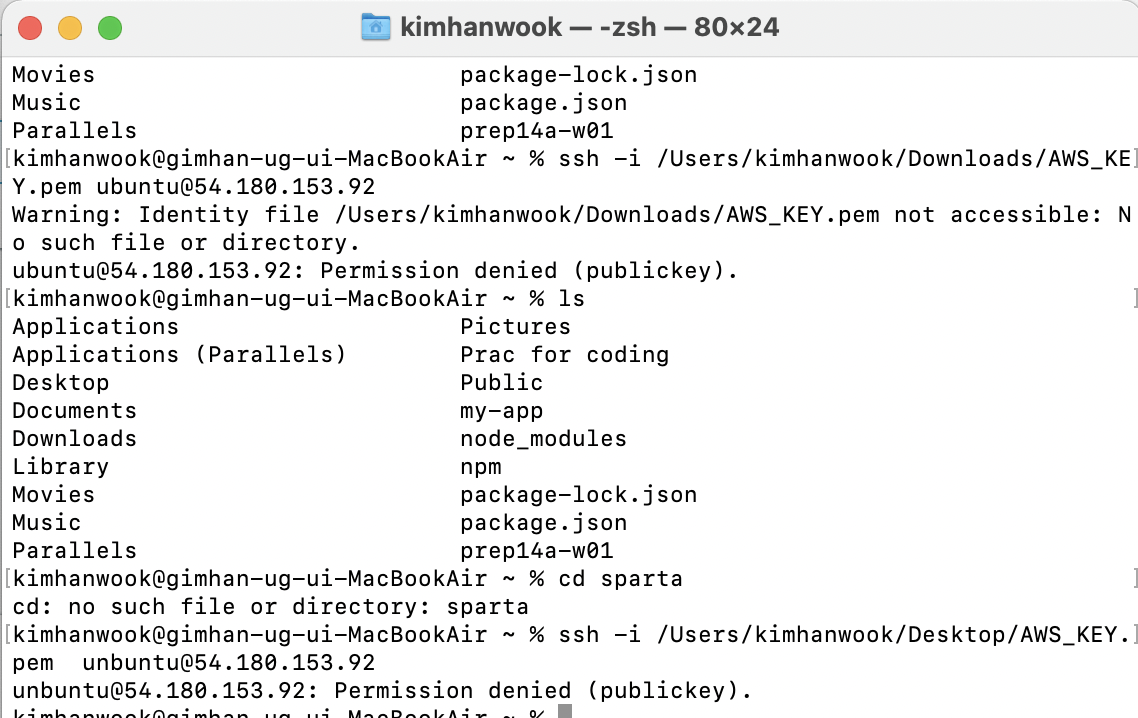Click the green zoom window button
Image resolution: width=1138 pixels, height=718 pixels.
click(110, 28)
